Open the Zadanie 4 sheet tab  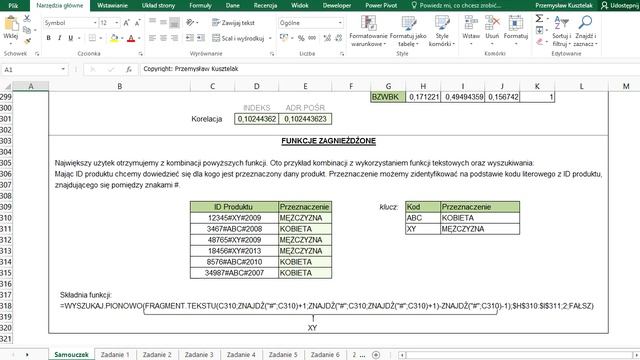tap(241, 355)
